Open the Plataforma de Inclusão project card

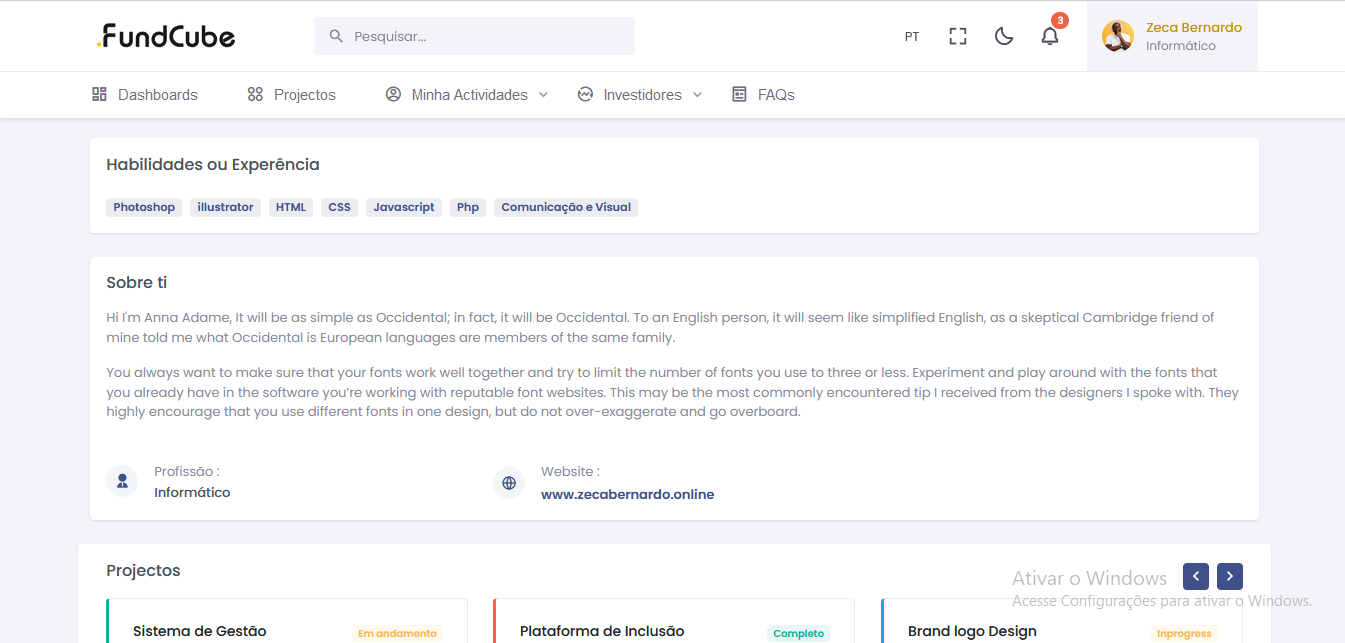point(602,631)
